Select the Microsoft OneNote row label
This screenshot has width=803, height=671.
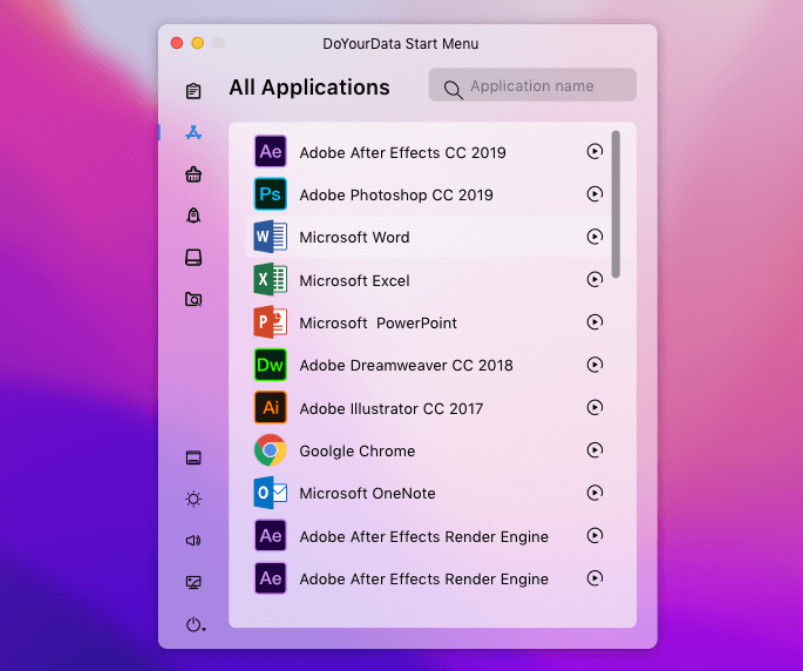point(367,494)
